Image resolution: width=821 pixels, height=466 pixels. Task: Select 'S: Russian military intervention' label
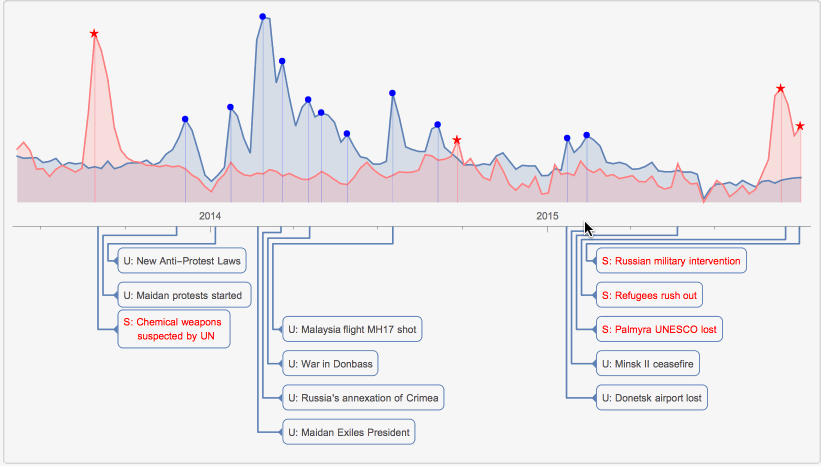(671, 261)
